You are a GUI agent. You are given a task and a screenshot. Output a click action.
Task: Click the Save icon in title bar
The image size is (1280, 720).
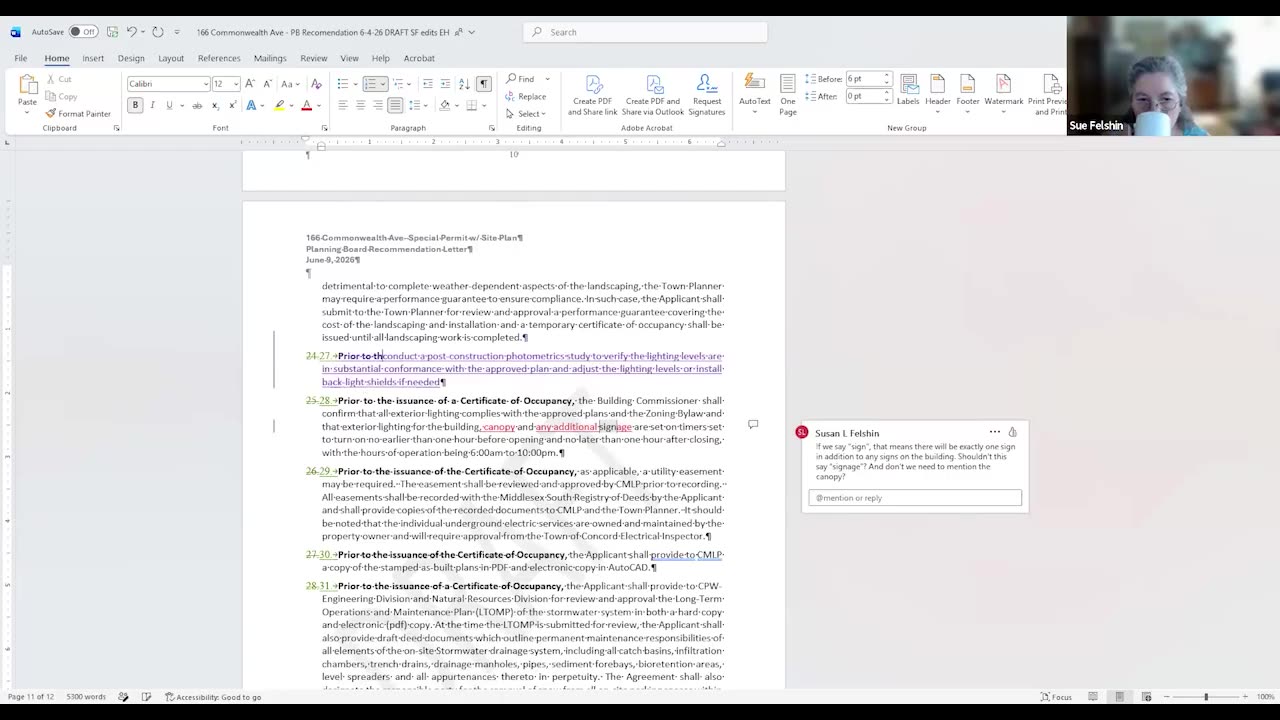[x=113, y=32]
